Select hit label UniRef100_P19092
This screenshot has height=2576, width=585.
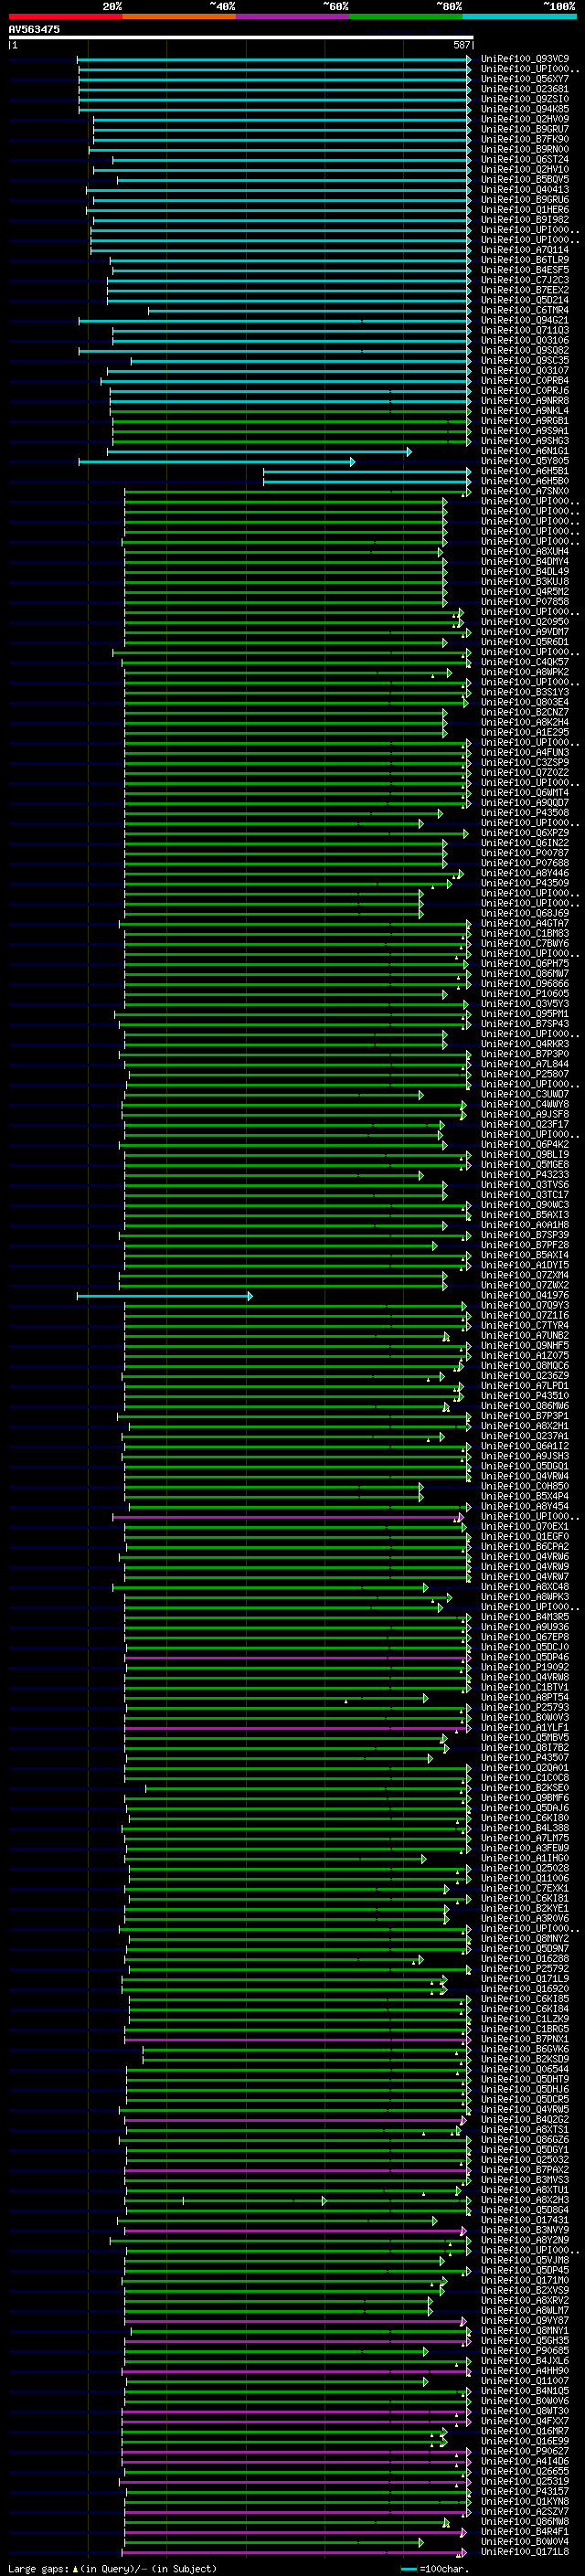525,1668
